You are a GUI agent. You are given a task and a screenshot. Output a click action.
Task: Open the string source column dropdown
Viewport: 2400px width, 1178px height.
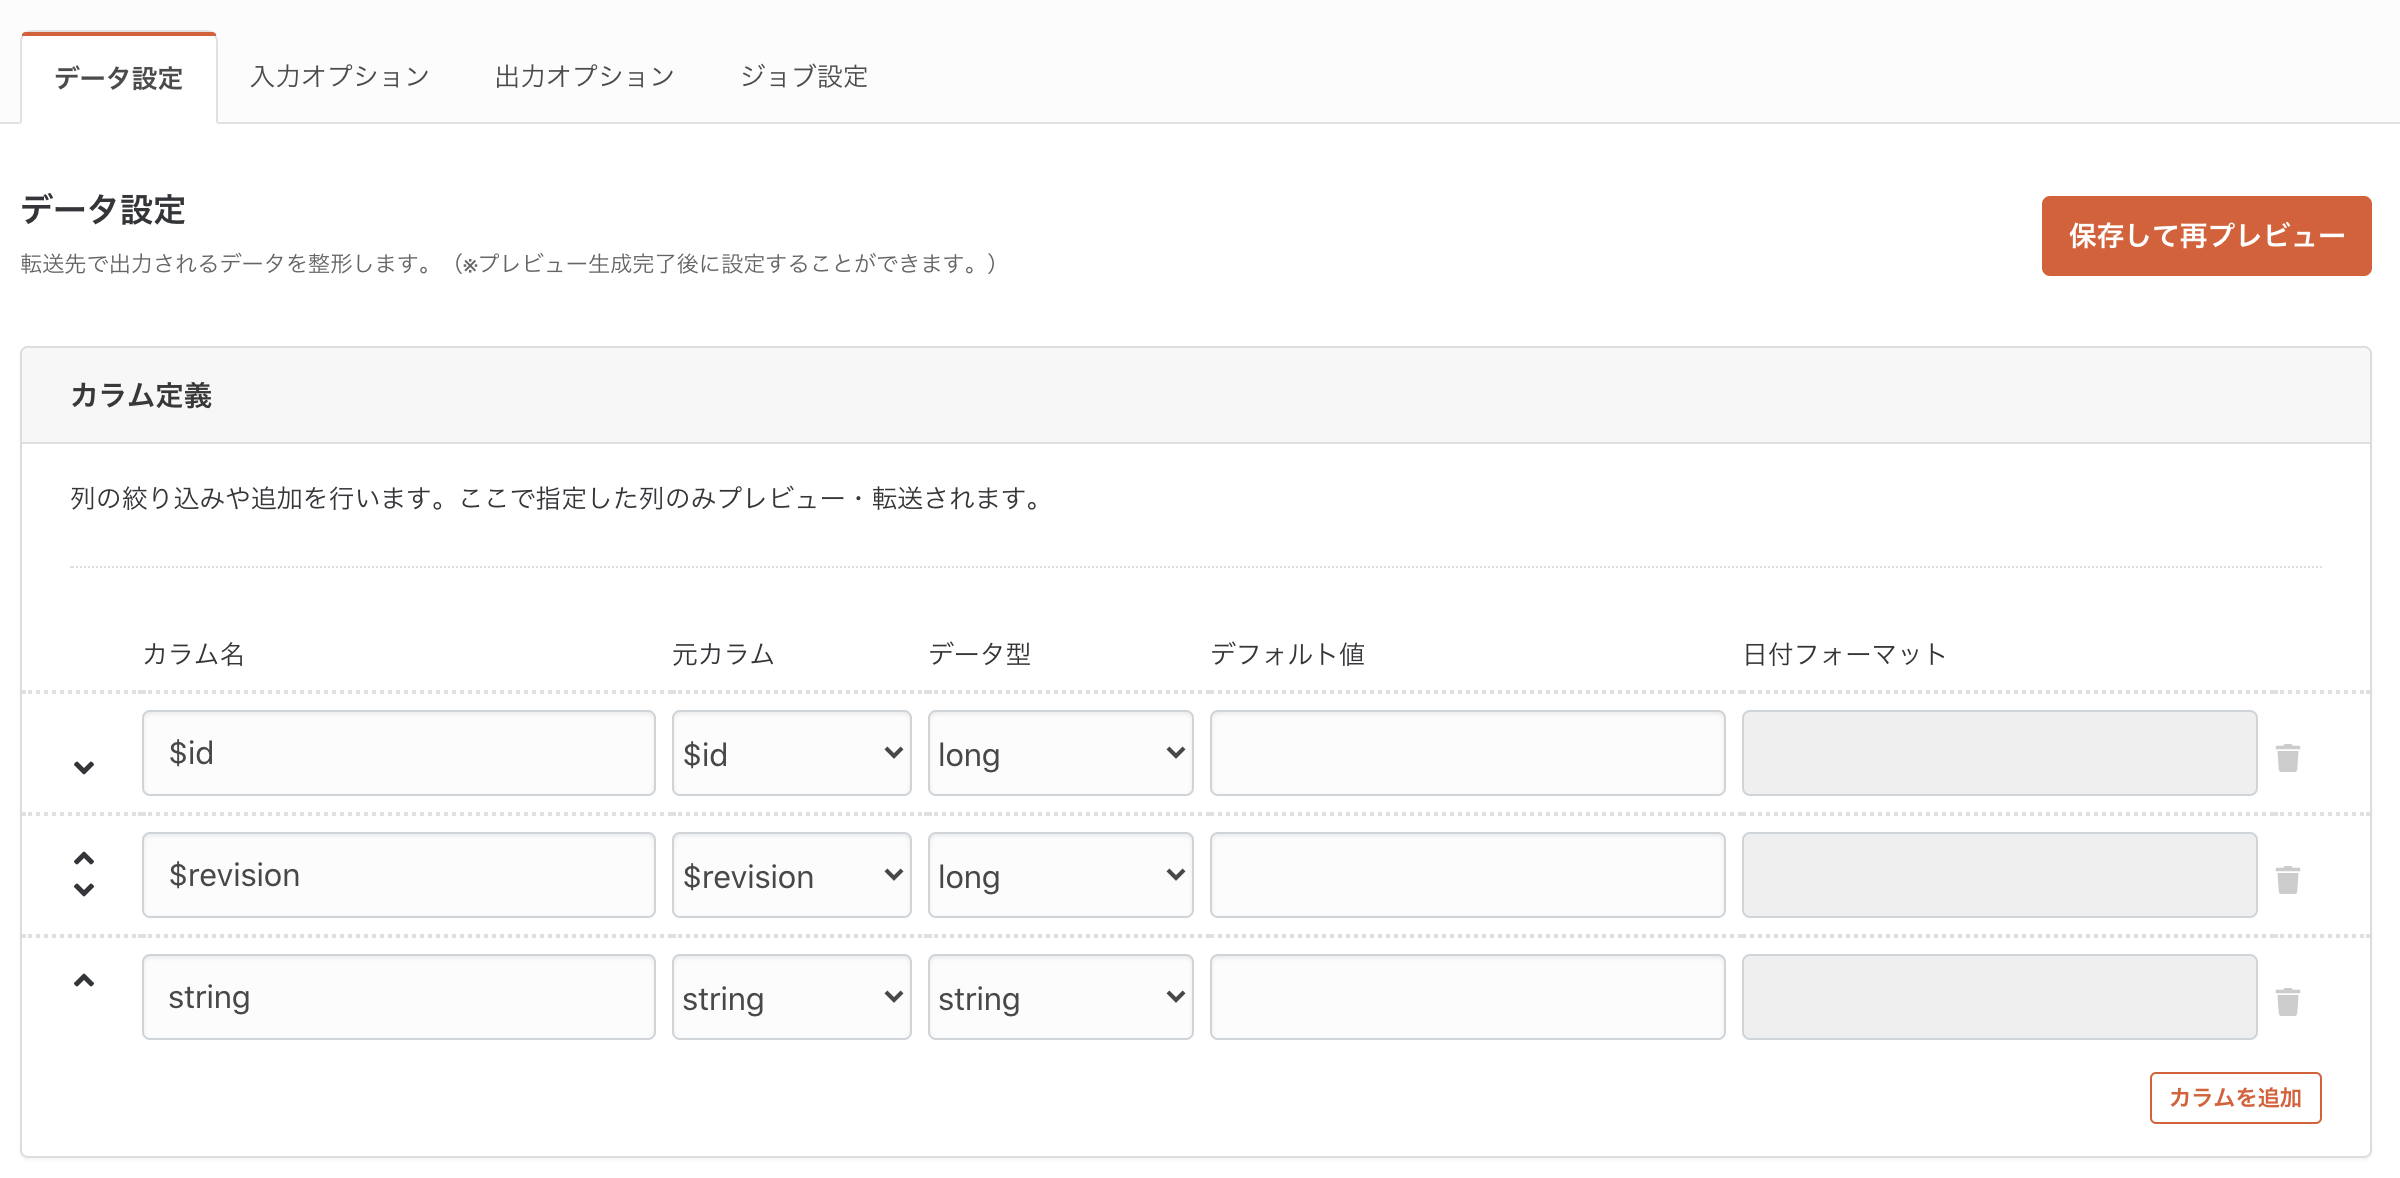(x=791, y=997)
